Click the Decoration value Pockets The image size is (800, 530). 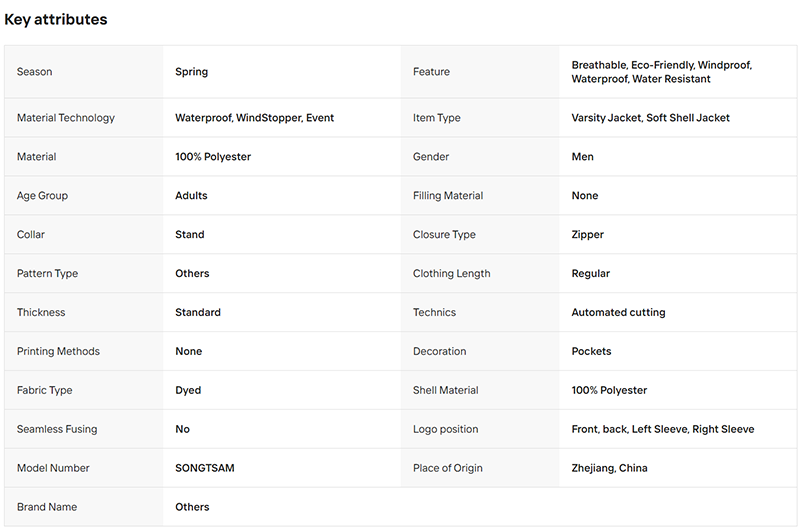(x=591, y=351)
